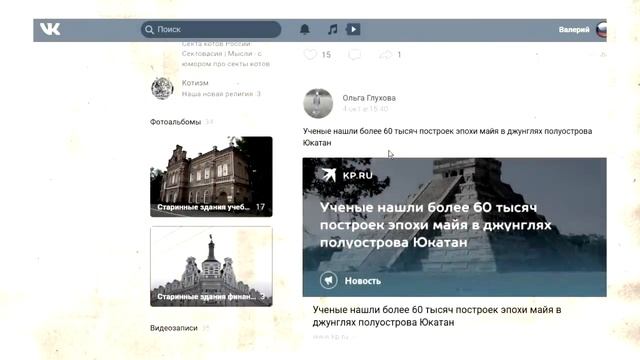Open notifications via the bell icon
The width and height of the screenshot is (640, 360).
[304, 29]
